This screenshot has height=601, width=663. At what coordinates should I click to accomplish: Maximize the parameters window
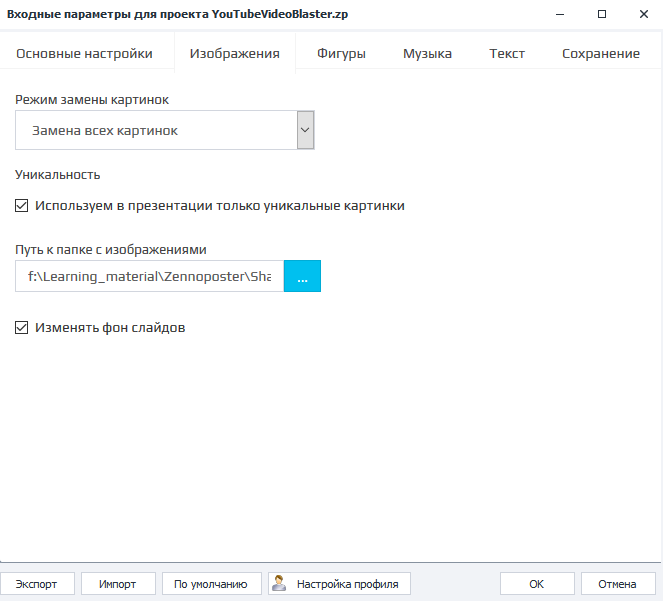point(602,14)
